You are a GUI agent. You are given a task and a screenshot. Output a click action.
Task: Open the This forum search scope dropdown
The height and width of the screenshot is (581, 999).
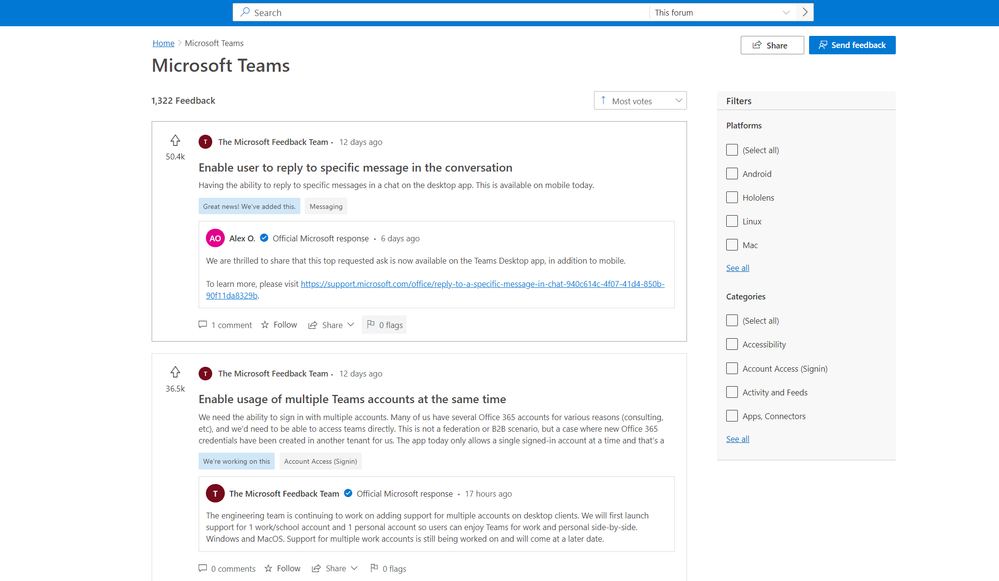coord(722,12)
